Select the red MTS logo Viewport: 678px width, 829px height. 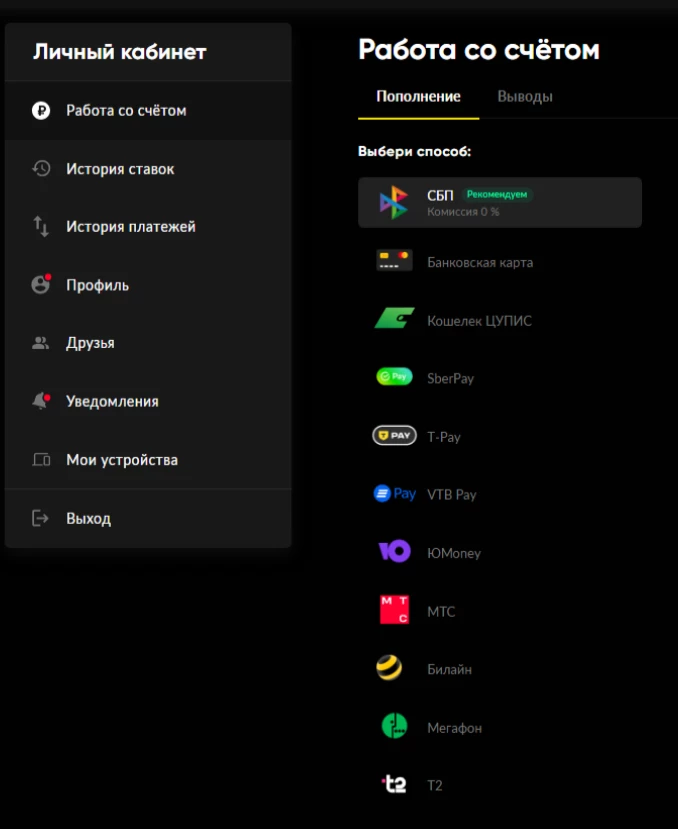(x=394, y=610)
